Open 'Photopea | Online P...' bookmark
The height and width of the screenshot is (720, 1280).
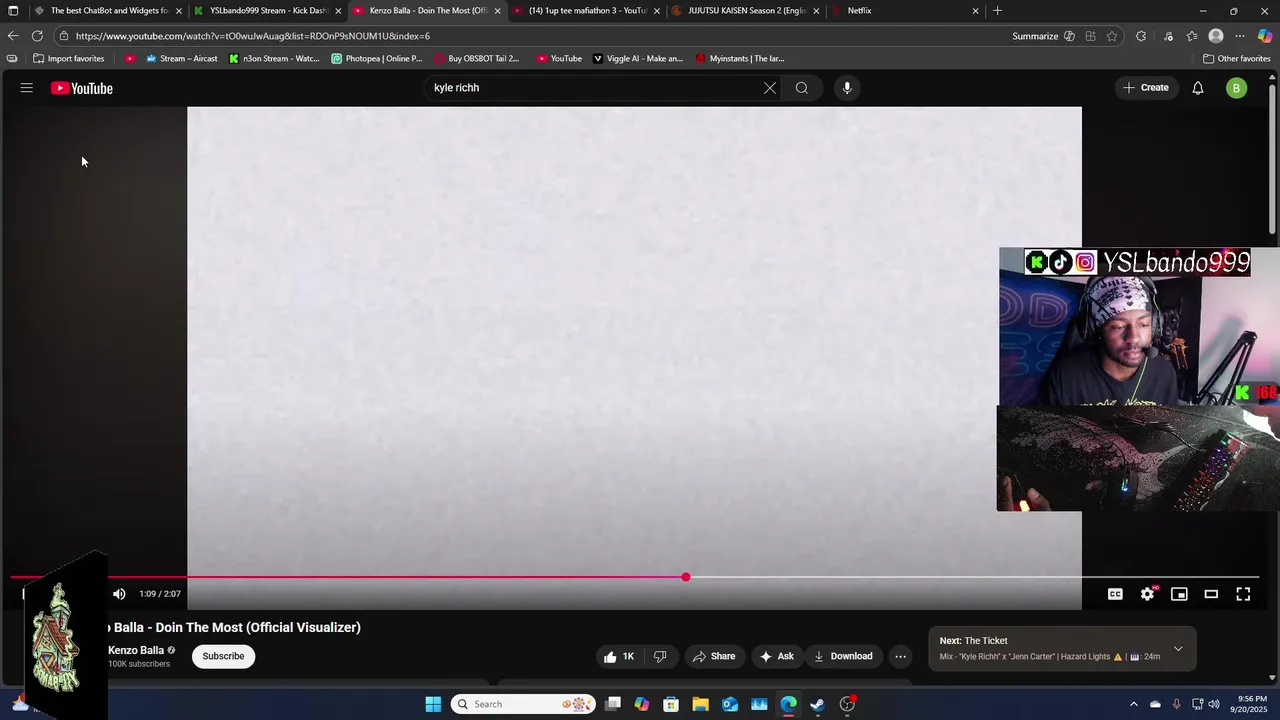[377, 58]
